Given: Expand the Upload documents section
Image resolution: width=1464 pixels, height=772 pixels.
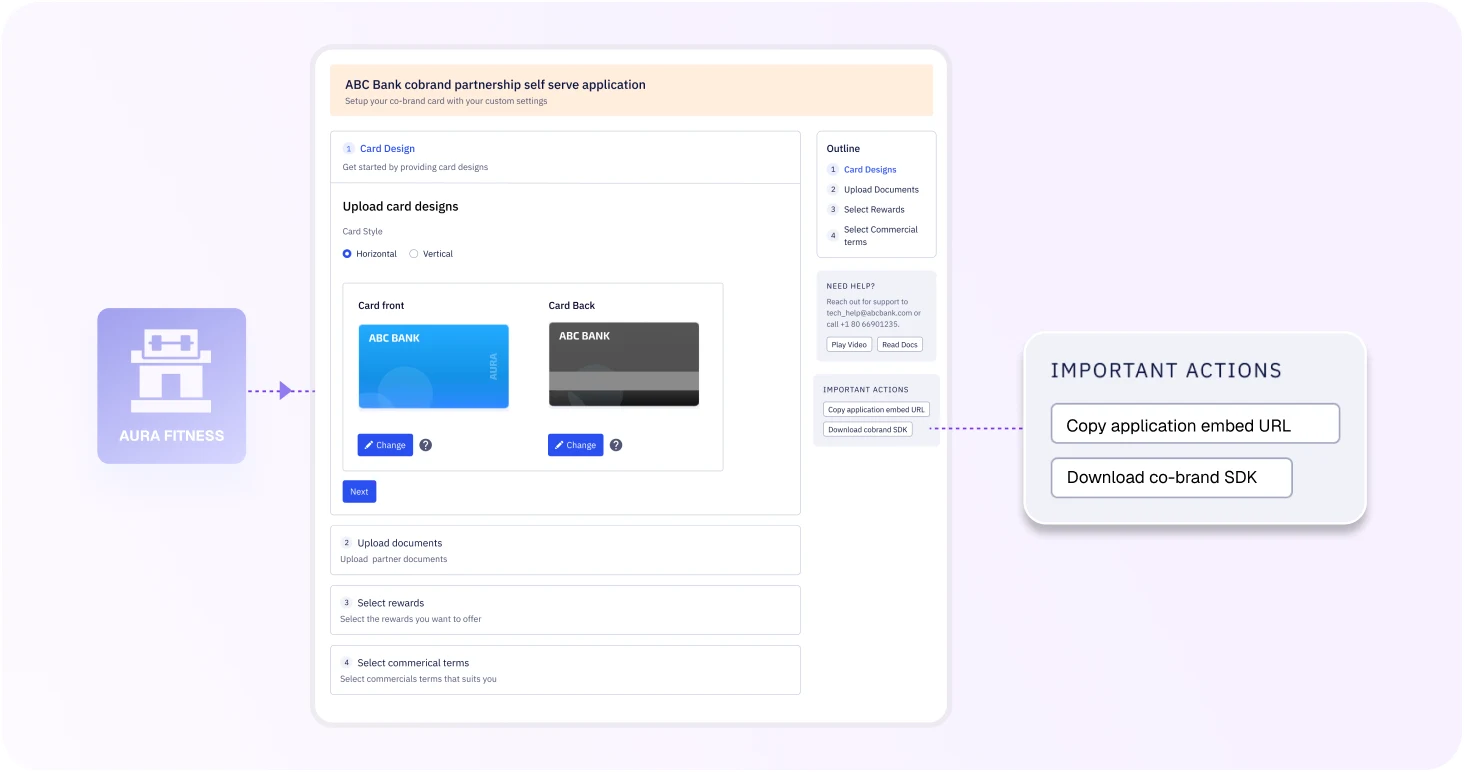Looking at the screenshot, I should (564, 550).
